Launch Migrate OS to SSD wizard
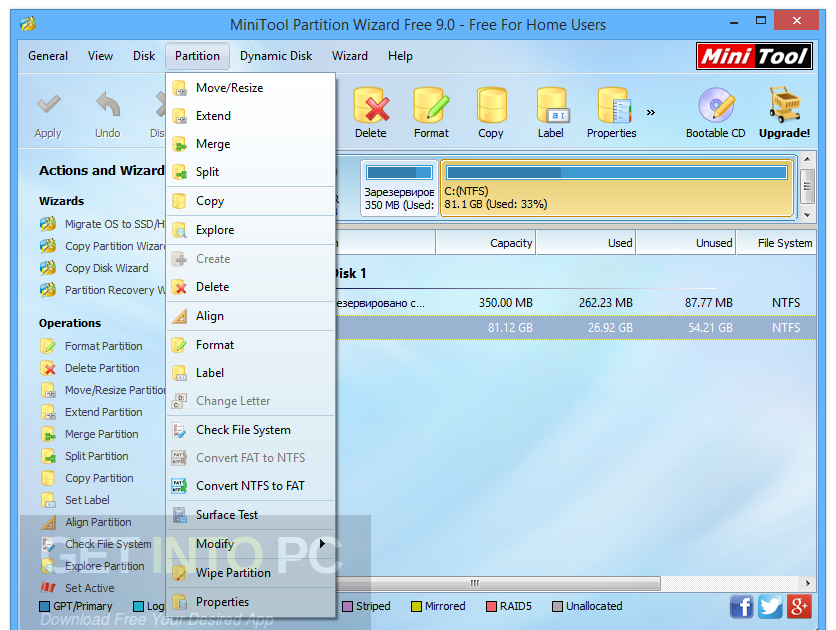 [x=102, y=224]
